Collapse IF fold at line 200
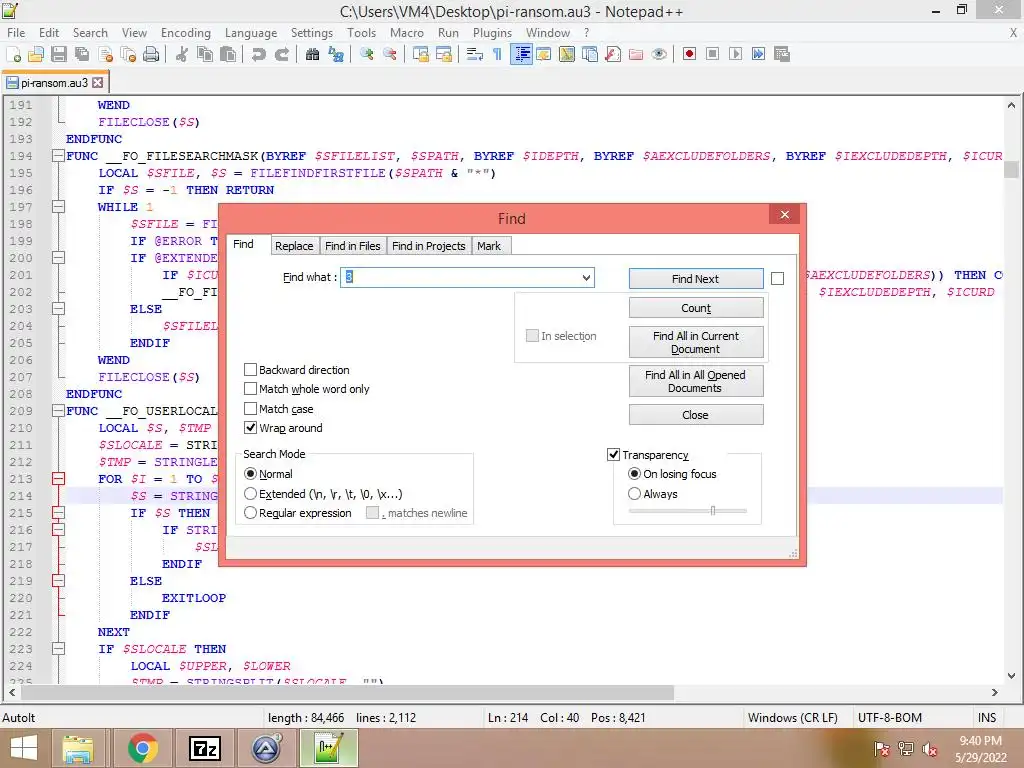The width and height of the screenshot is (1024, 768). click(x=58, y=257)
